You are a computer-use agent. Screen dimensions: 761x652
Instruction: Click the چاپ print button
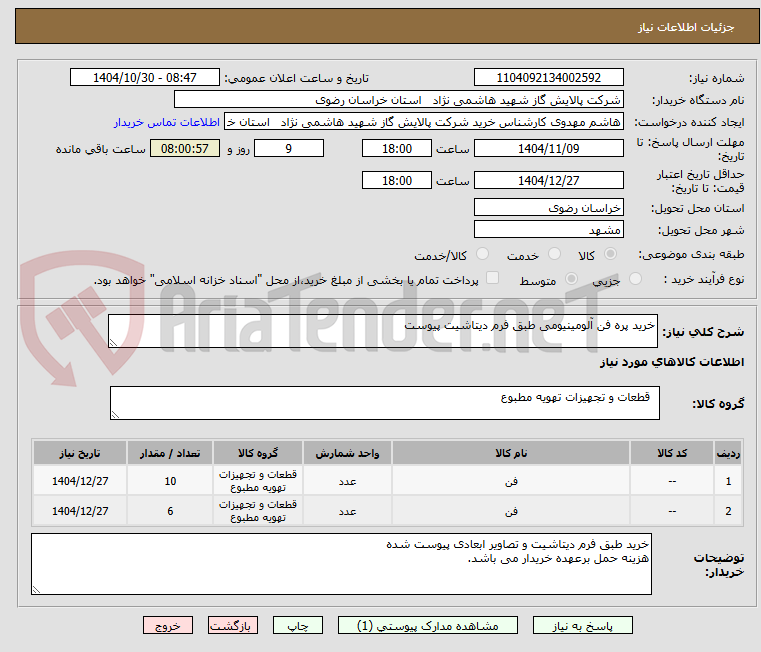(298, 625)
